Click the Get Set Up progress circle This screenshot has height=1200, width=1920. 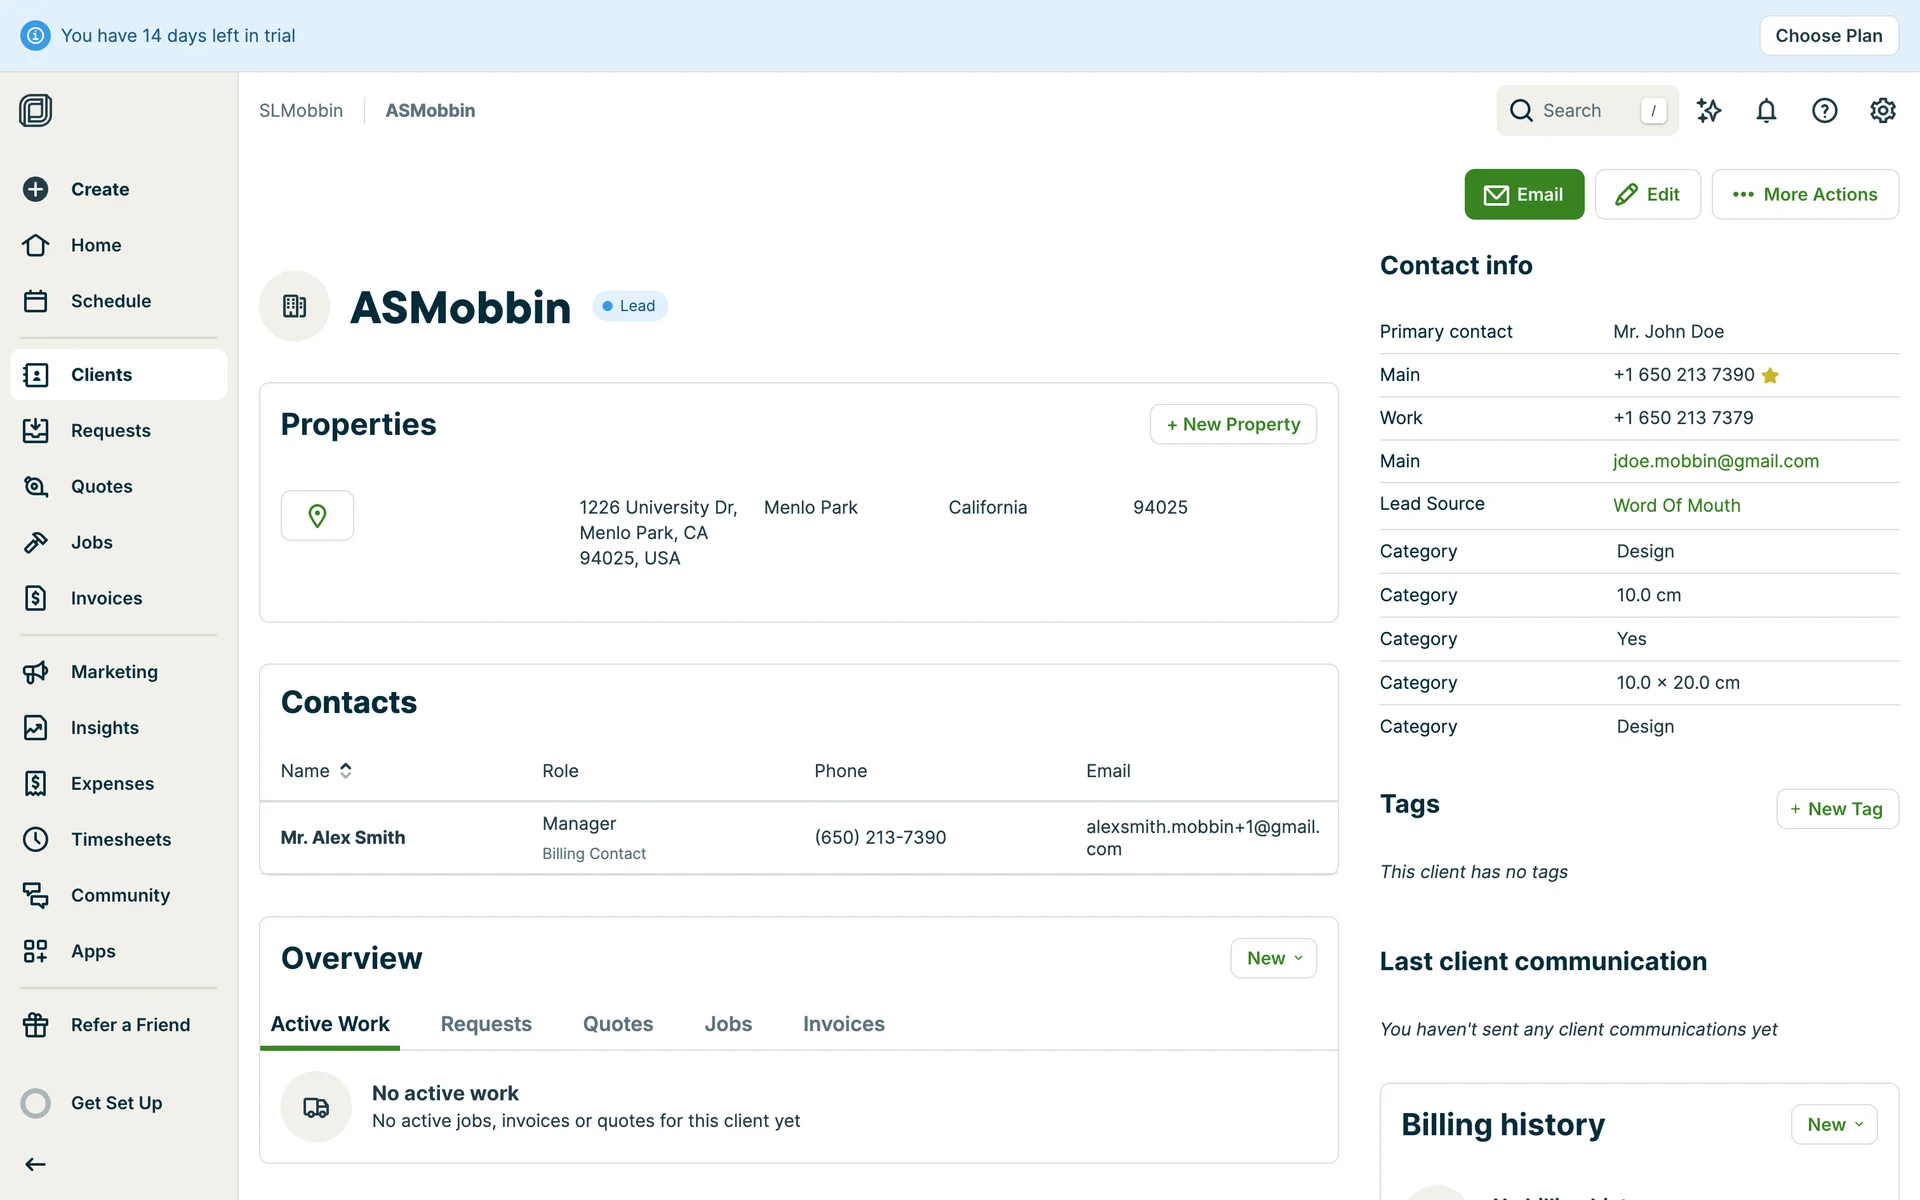coord(36,1103)
